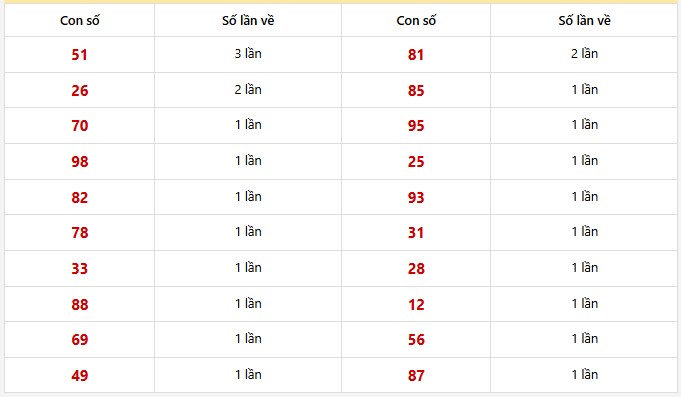Select the red number 87
This screenshot has width=681, height=397.
[416, 375]
